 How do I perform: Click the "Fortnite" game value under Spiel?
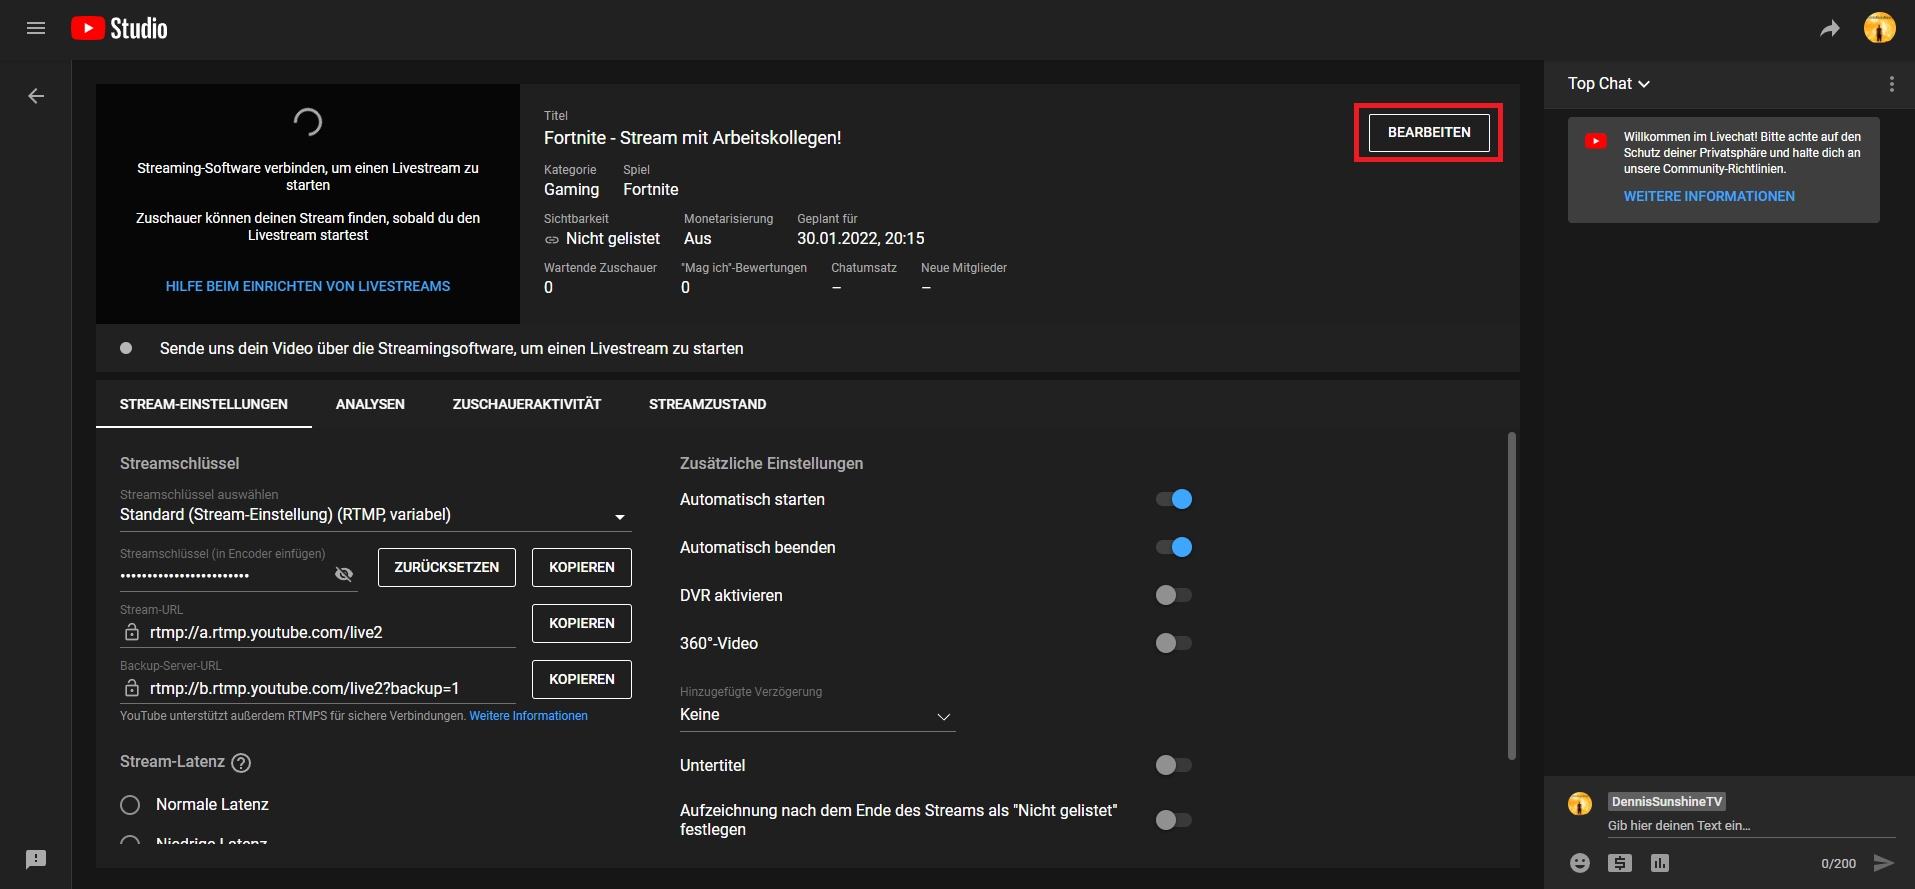point(650,190)
